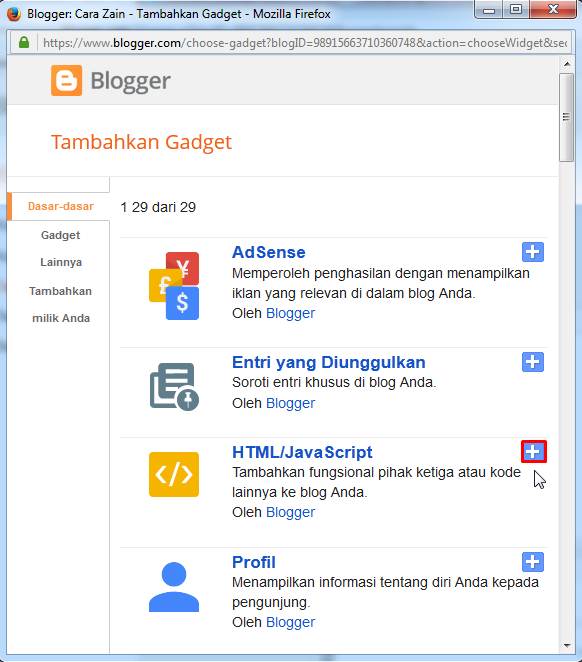Add the Profil gadget plus icon
The height and width of the screenshot is (662, 582).
(x=533, y=562)
